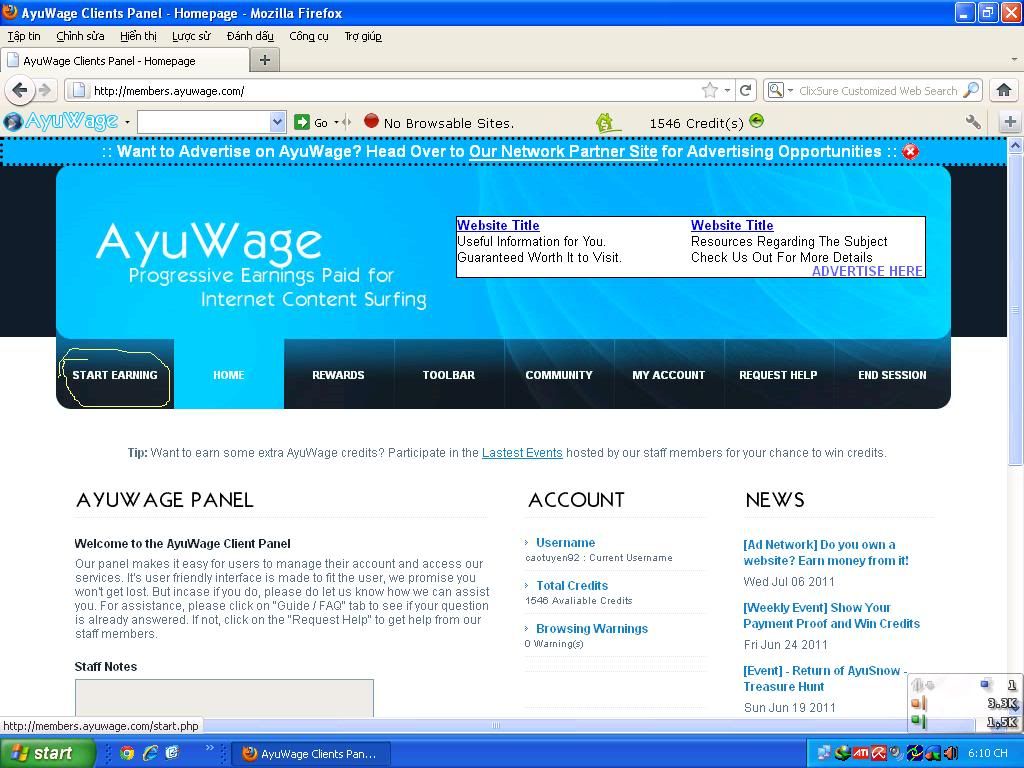Click the page icon in the address bar
The image size is (1024, 768).
78,90
